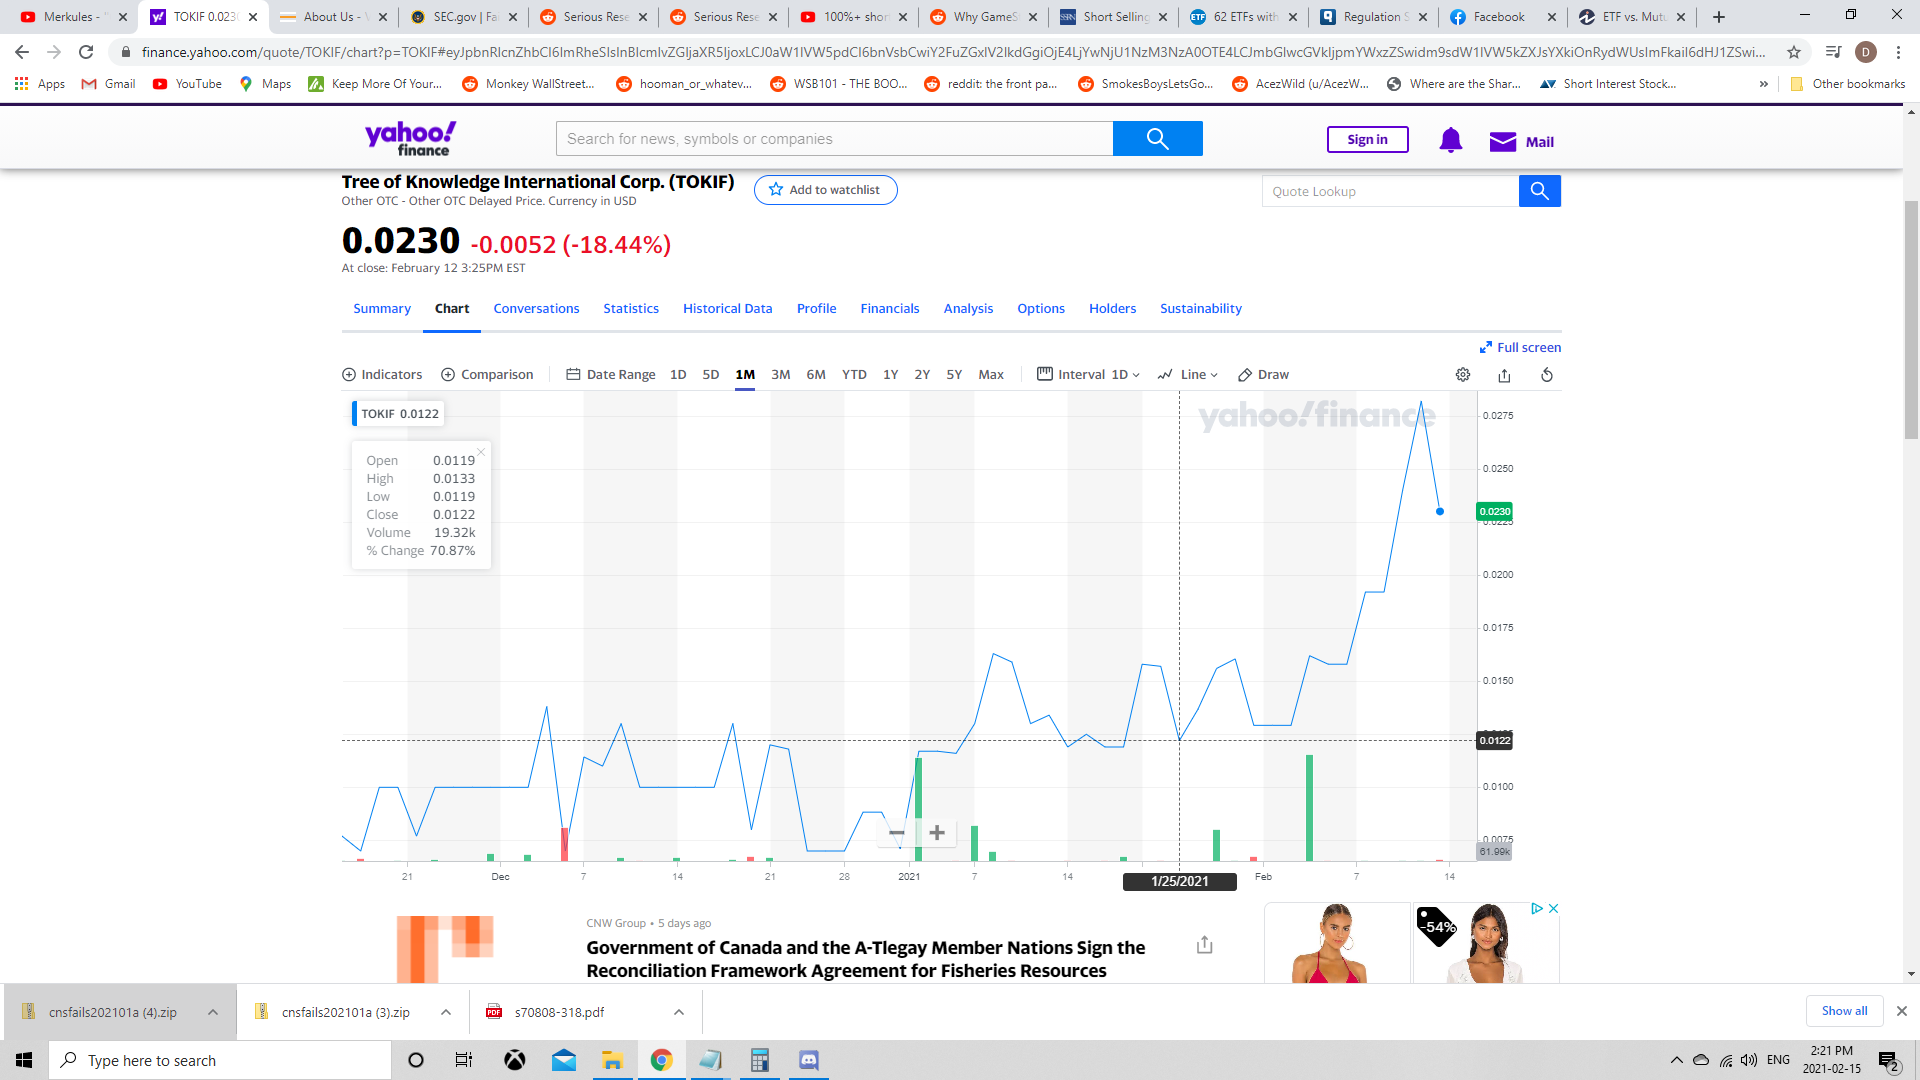
Task: Zoom out chart with minus button
Action: click(897, 833)
